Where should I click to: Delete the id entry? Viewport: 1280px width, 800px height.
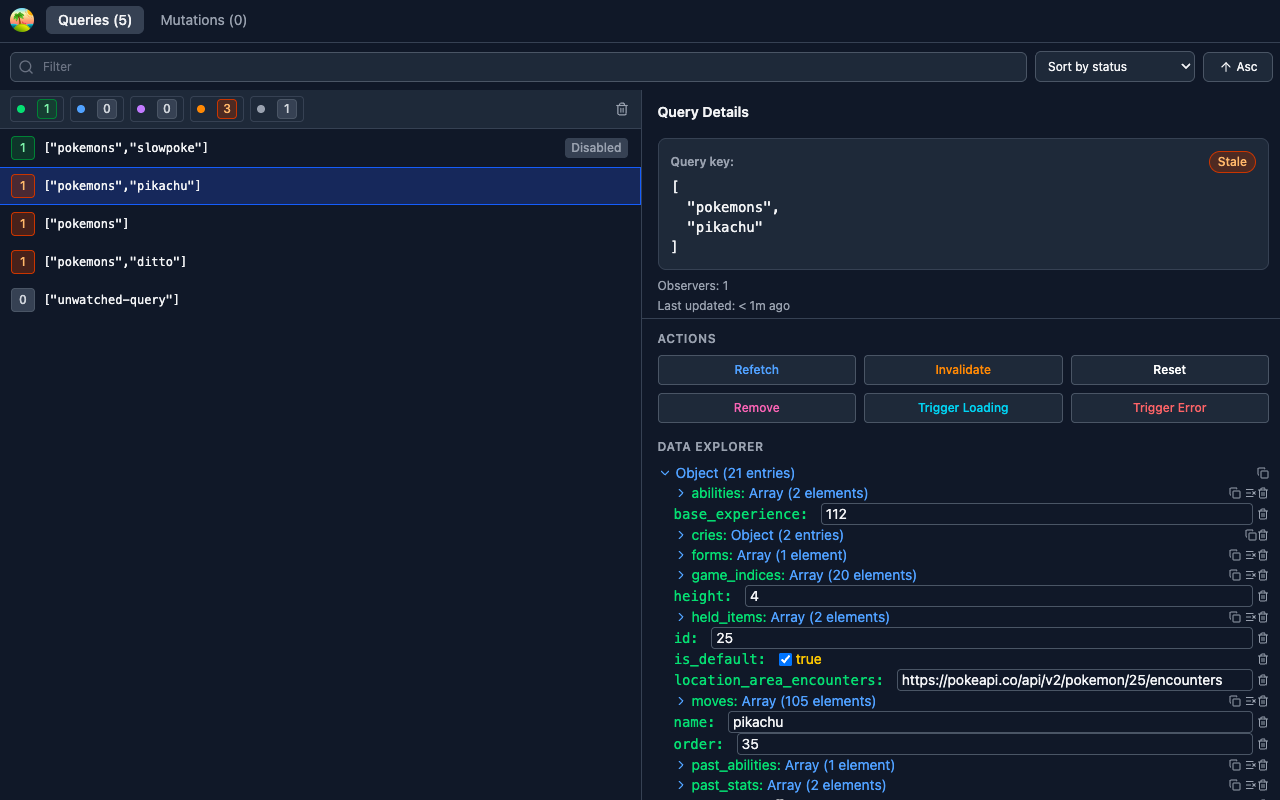(x=1263, y=638)
